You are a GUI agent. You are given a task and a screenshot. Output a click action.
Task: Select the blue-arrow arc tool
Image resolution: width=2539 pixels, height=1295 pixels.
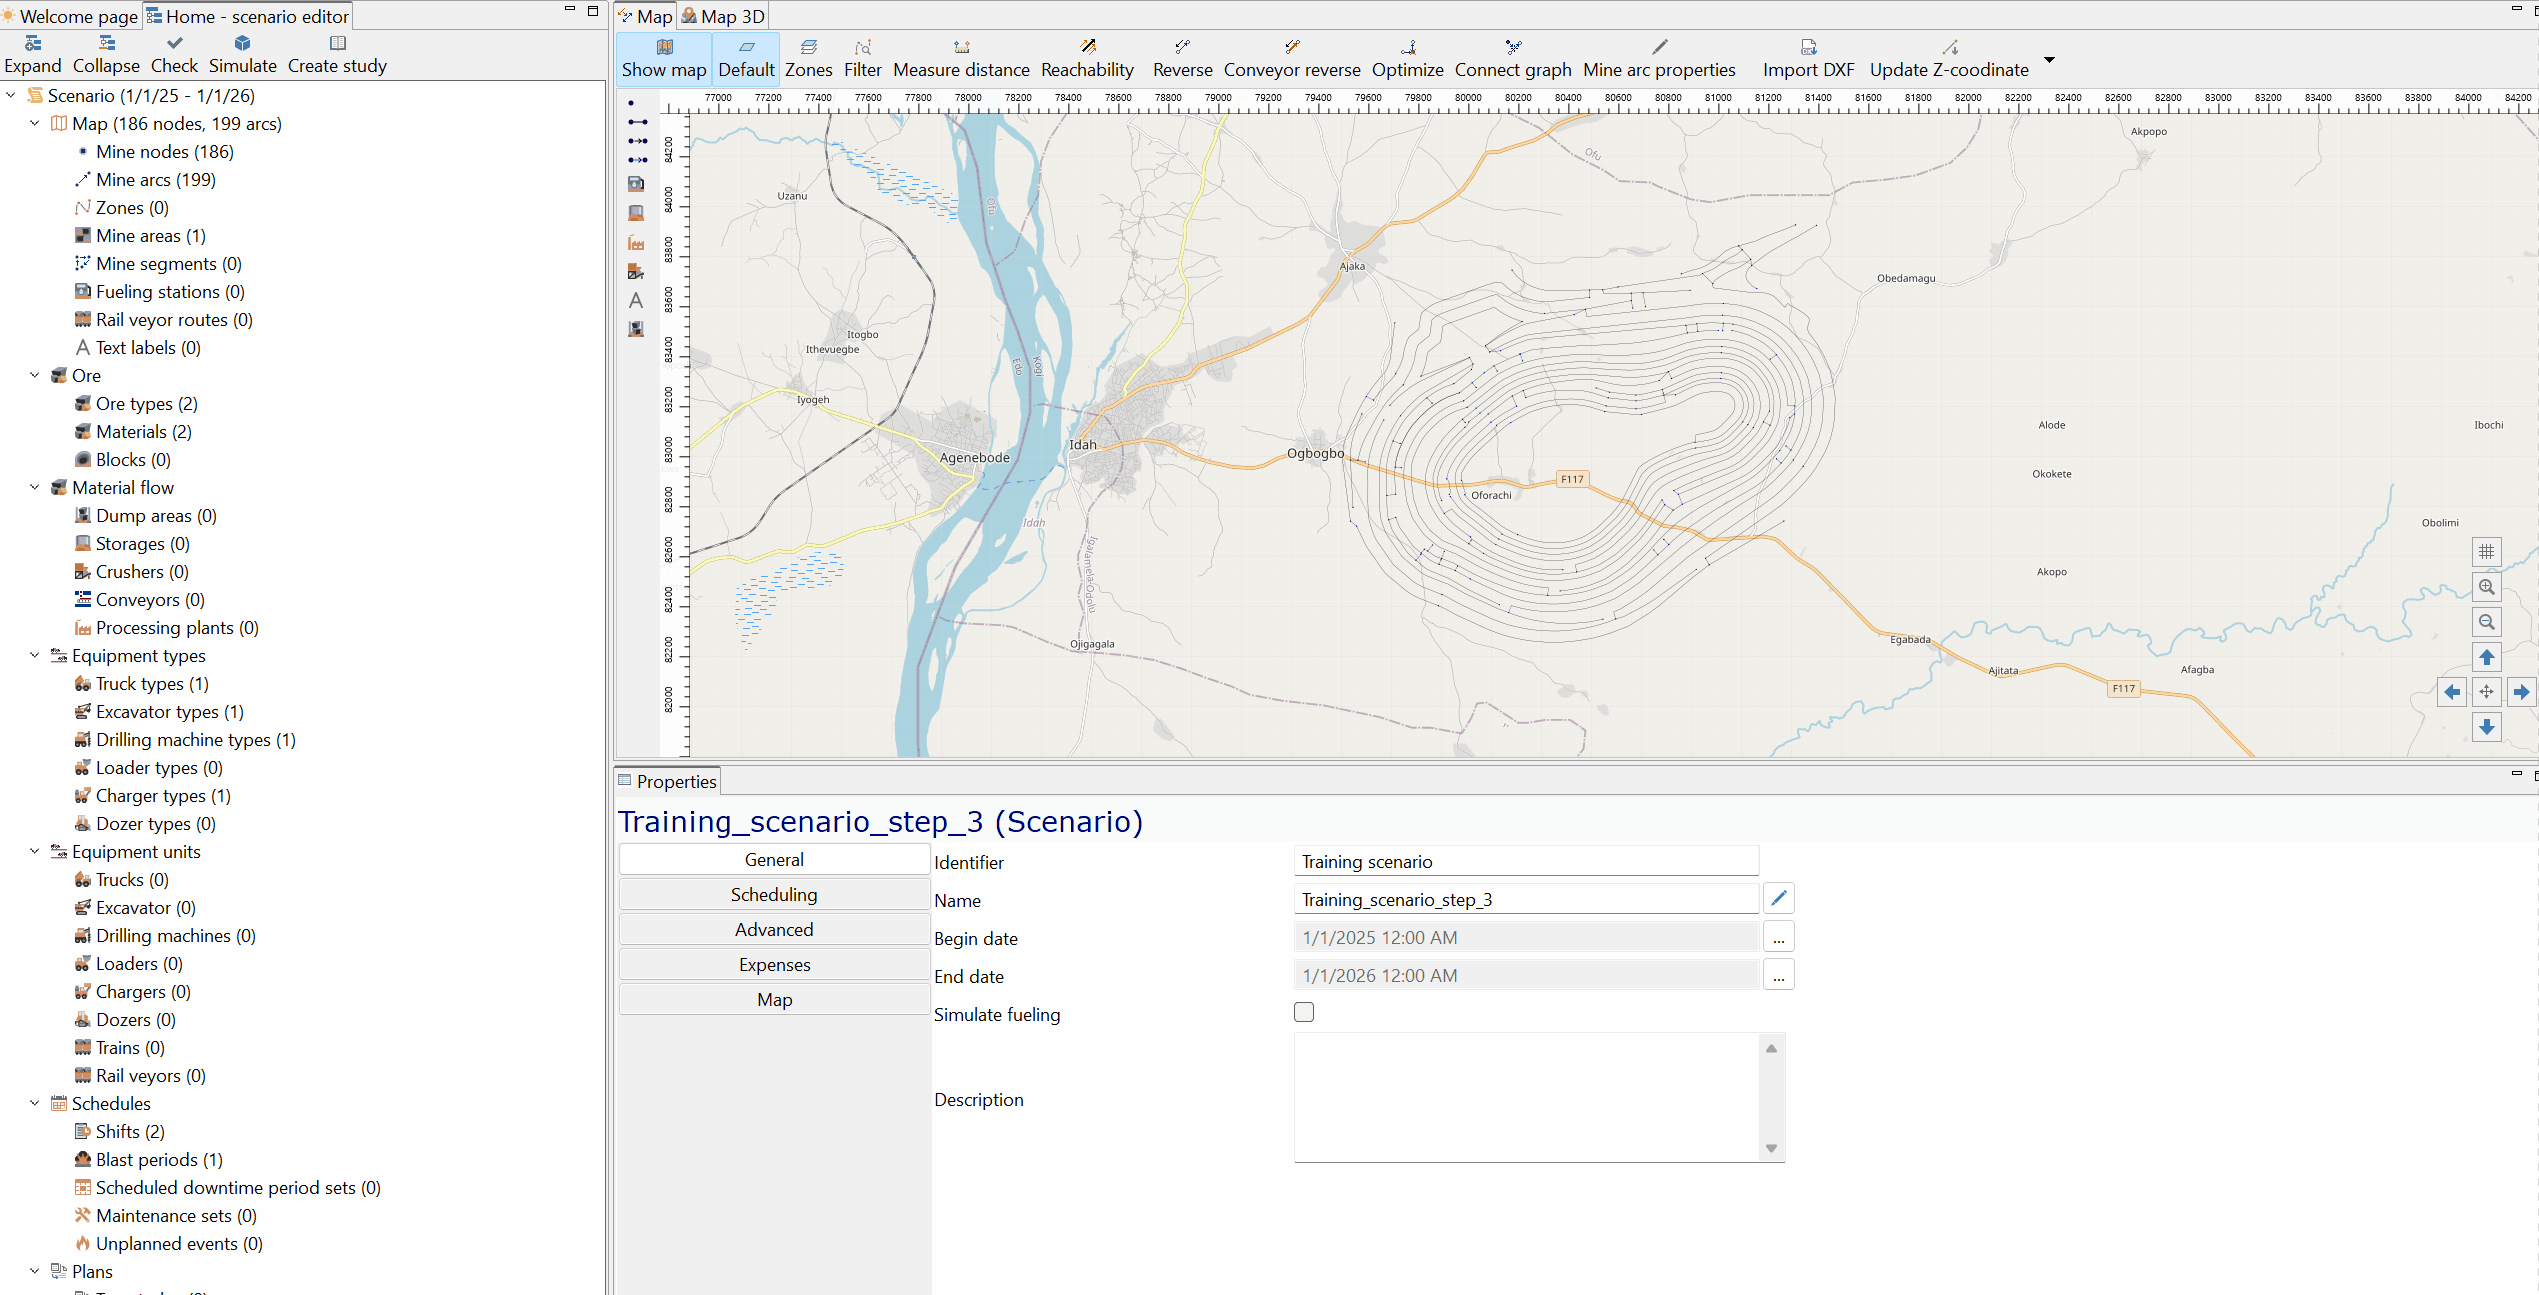click(637, 160)
